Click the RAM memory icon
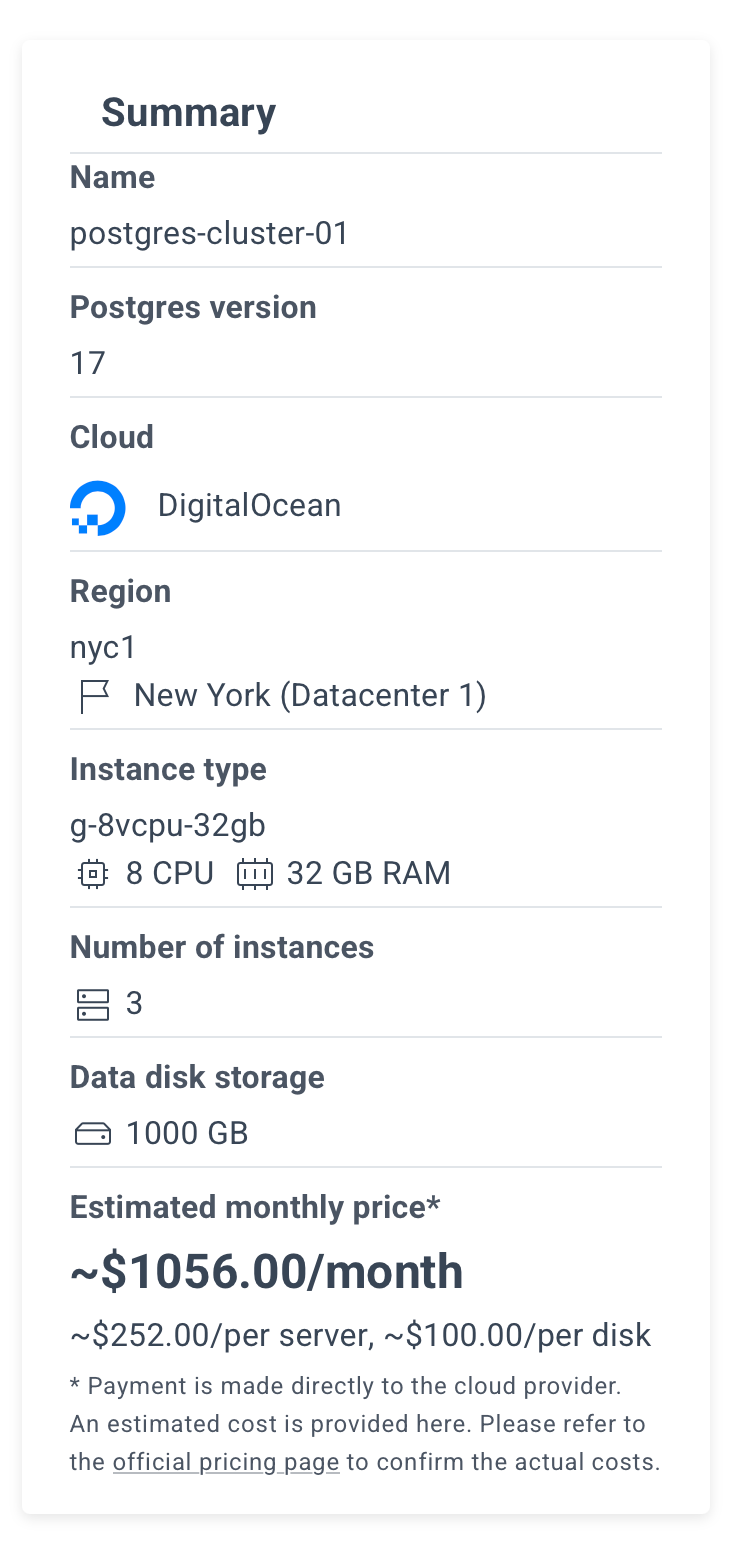 coord(254,875)
